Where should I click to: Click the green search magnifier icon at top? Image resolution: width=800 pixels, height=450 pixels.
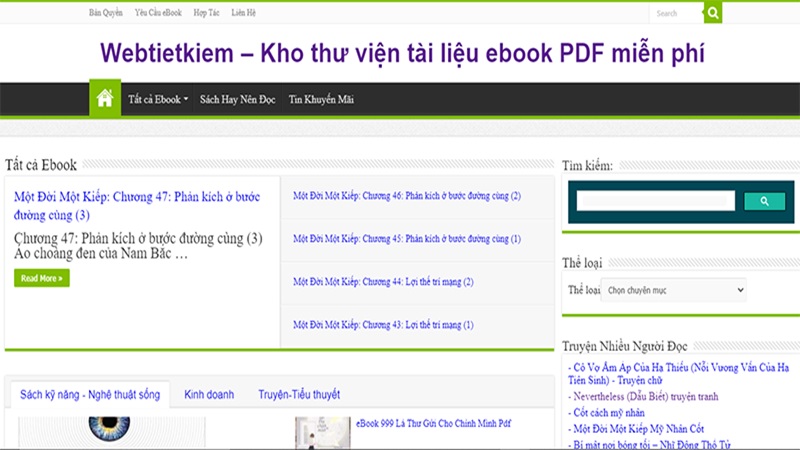(713, 13)
